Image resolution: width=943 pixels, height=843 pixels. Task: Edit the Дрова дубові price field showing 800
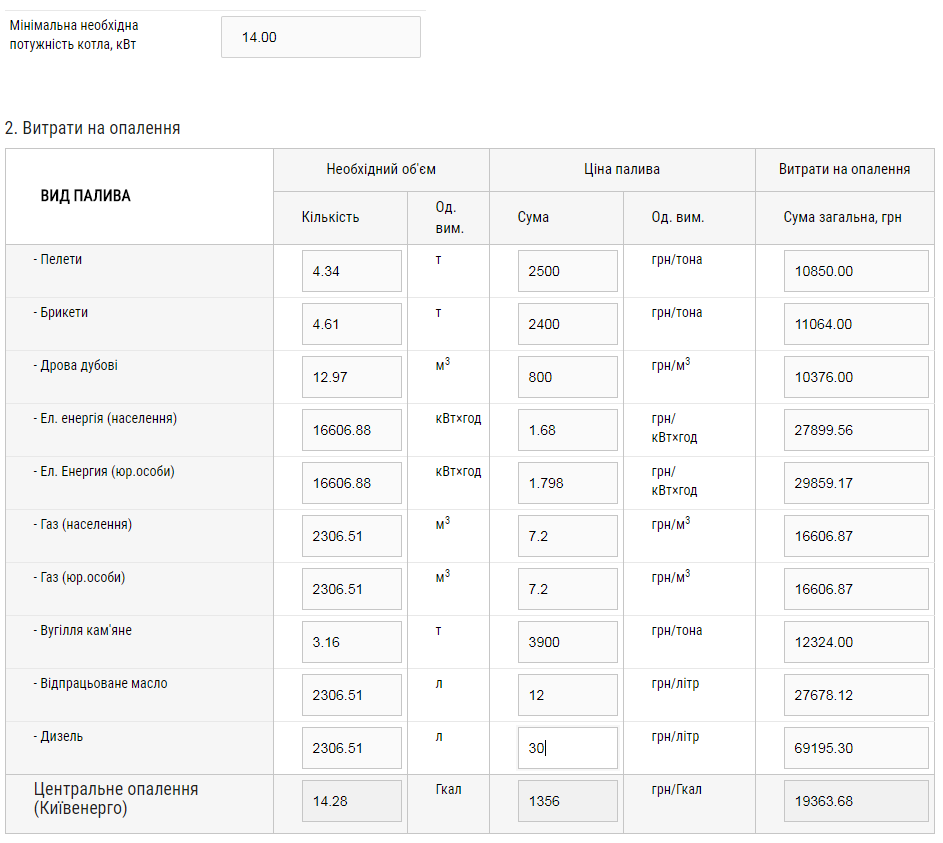tap(567, 377)
